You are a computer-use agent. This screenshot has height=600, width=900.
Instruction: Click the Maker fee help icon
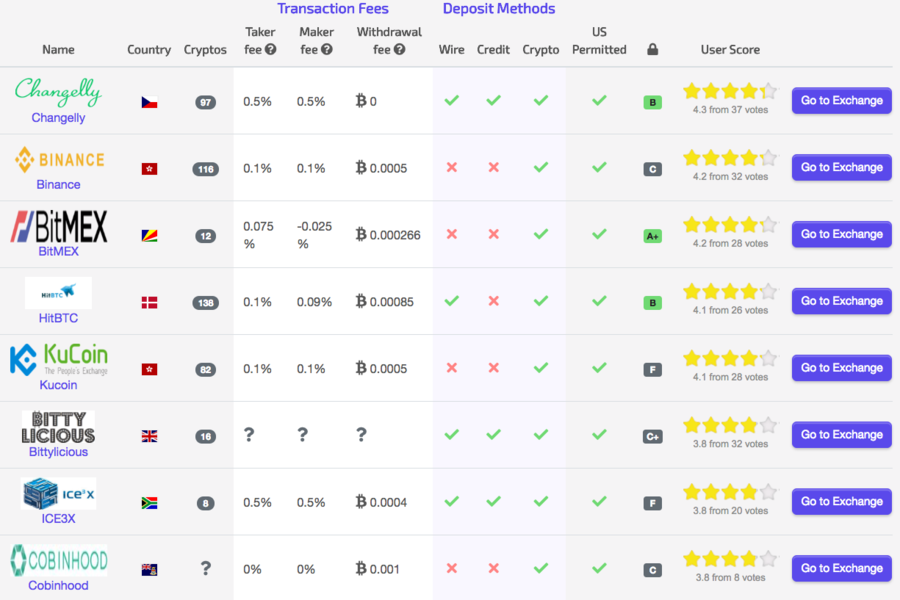point(326,49)
